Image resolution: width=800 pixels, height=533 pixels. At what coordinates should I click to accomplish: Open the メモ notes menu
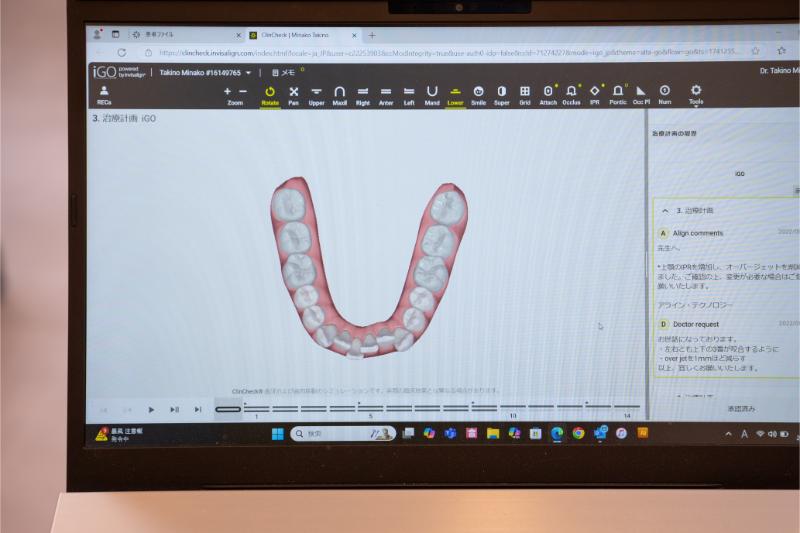pyautogui.click(x=284, y=72)
